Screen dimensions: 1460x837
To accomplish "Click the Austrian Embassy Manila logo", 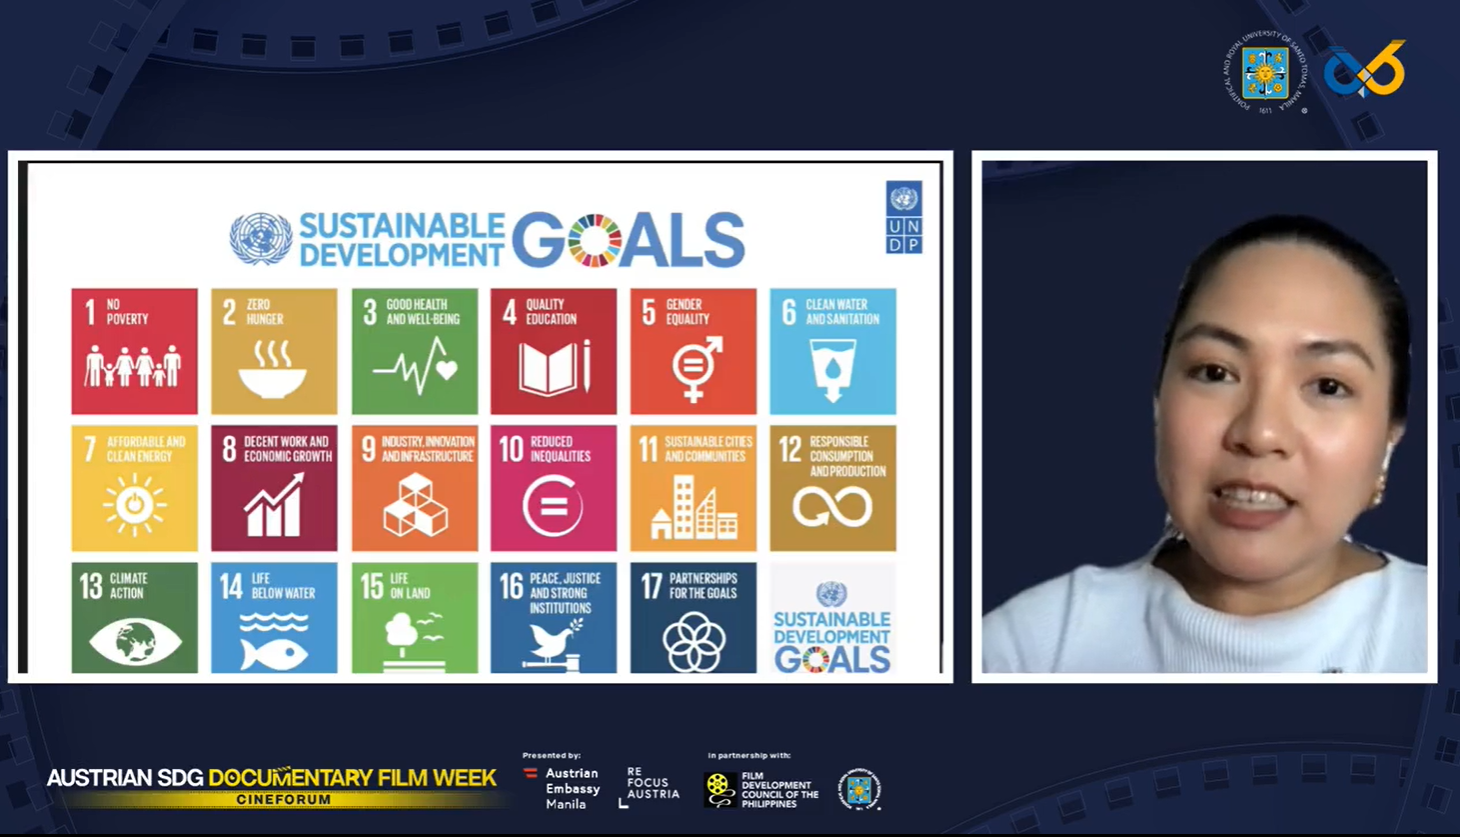I will click(562, 788).
